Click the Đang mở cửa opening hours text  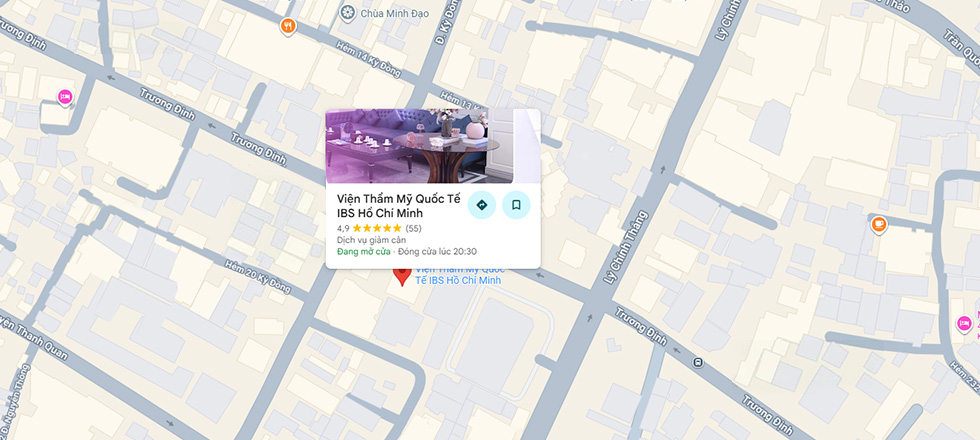click(x=364, y=251)
